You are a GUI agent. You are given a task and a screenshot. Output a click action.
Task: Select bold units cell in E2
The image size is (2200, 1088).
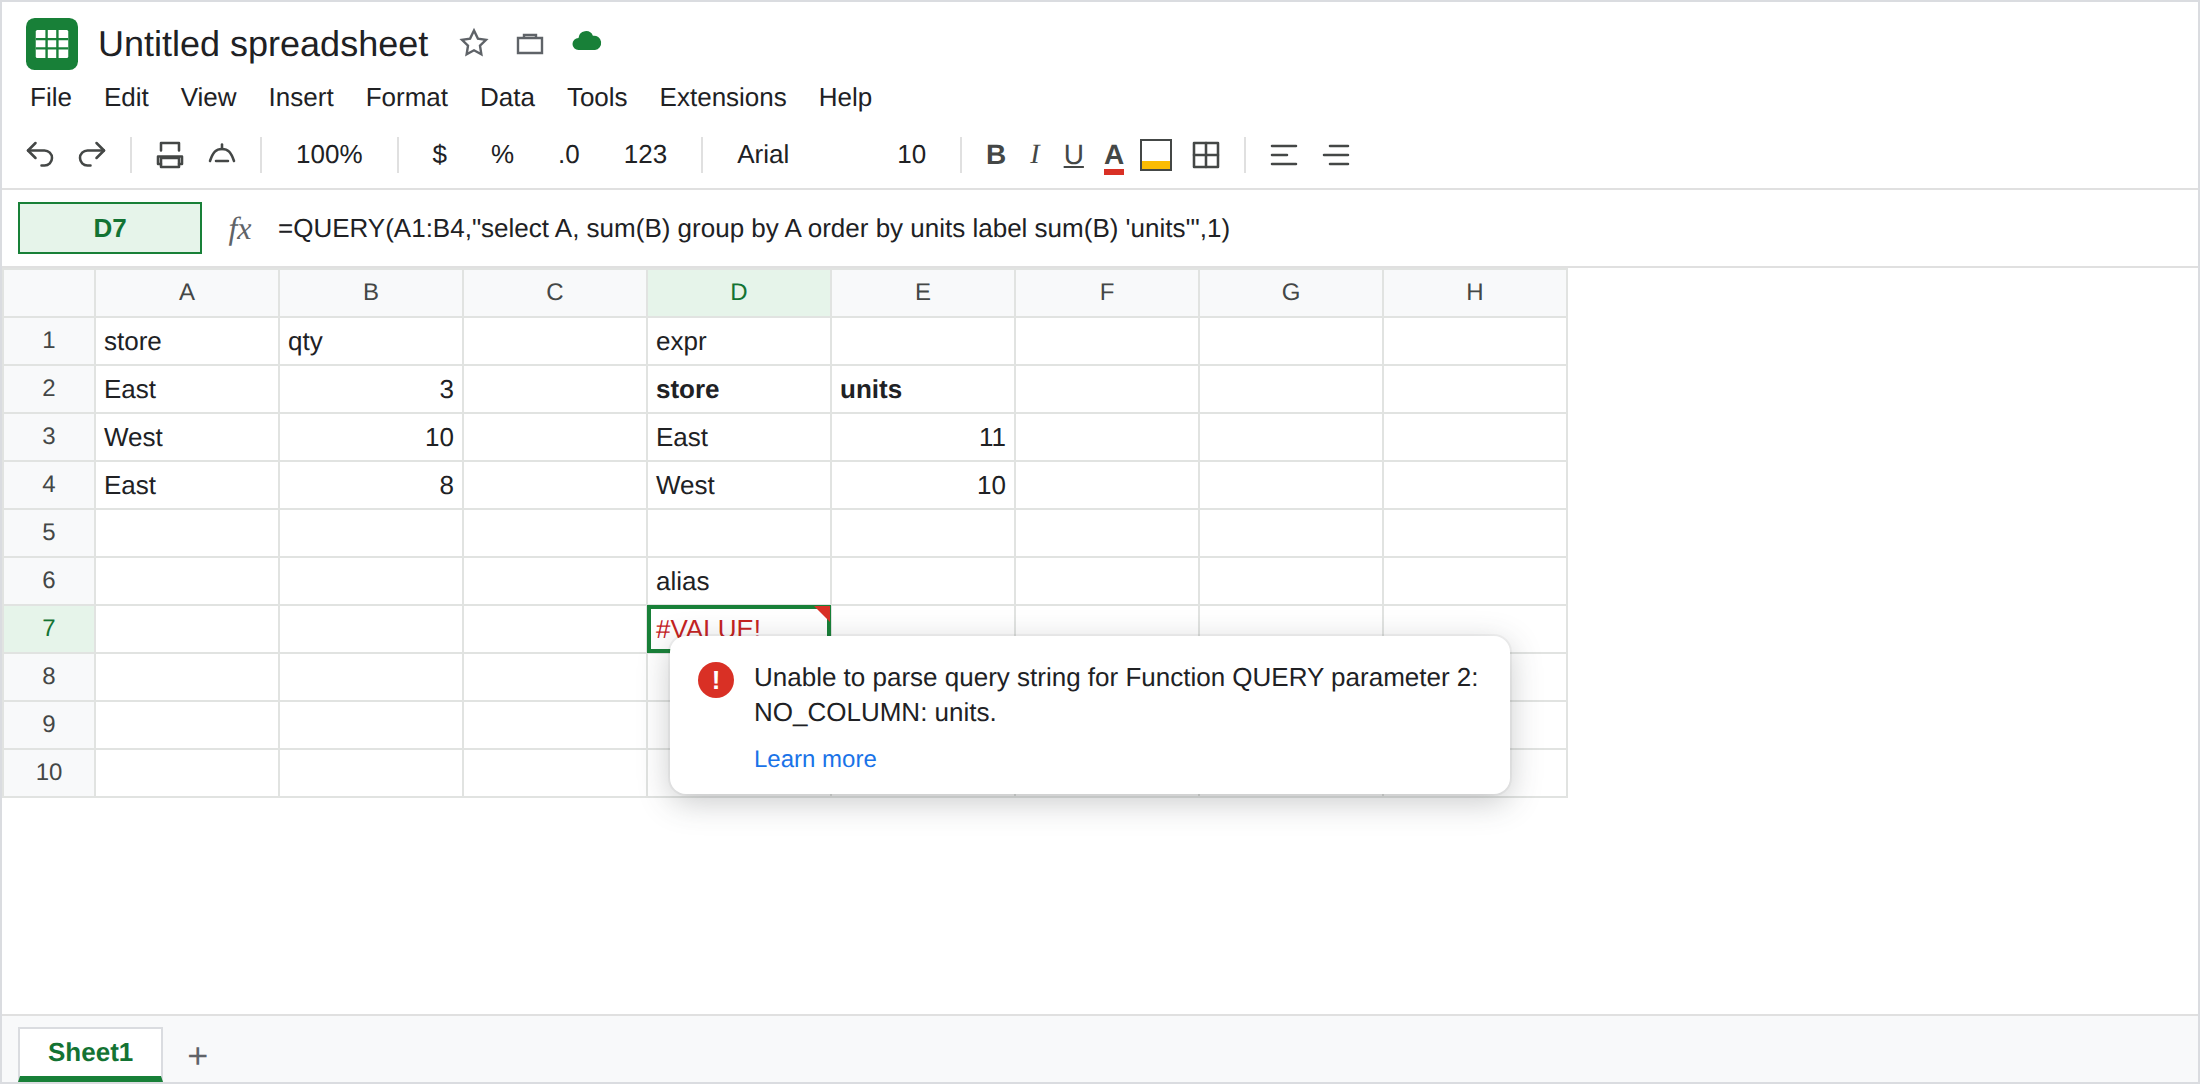pos(923,389)
